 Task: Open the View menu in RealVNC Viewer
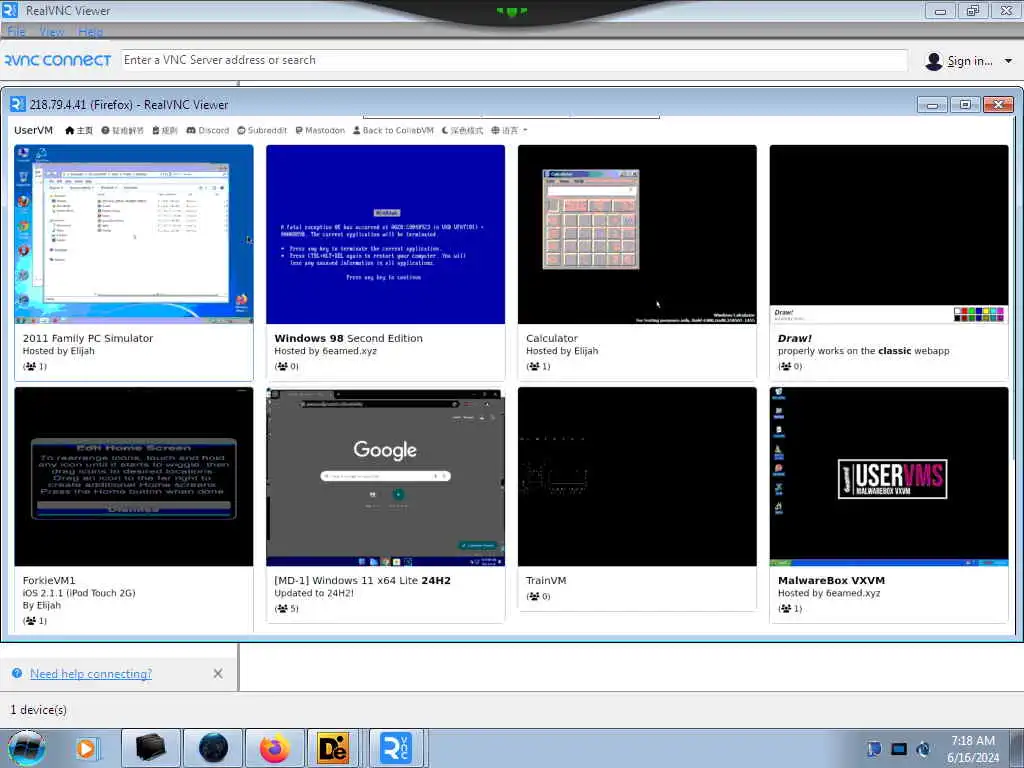[52, 31]
